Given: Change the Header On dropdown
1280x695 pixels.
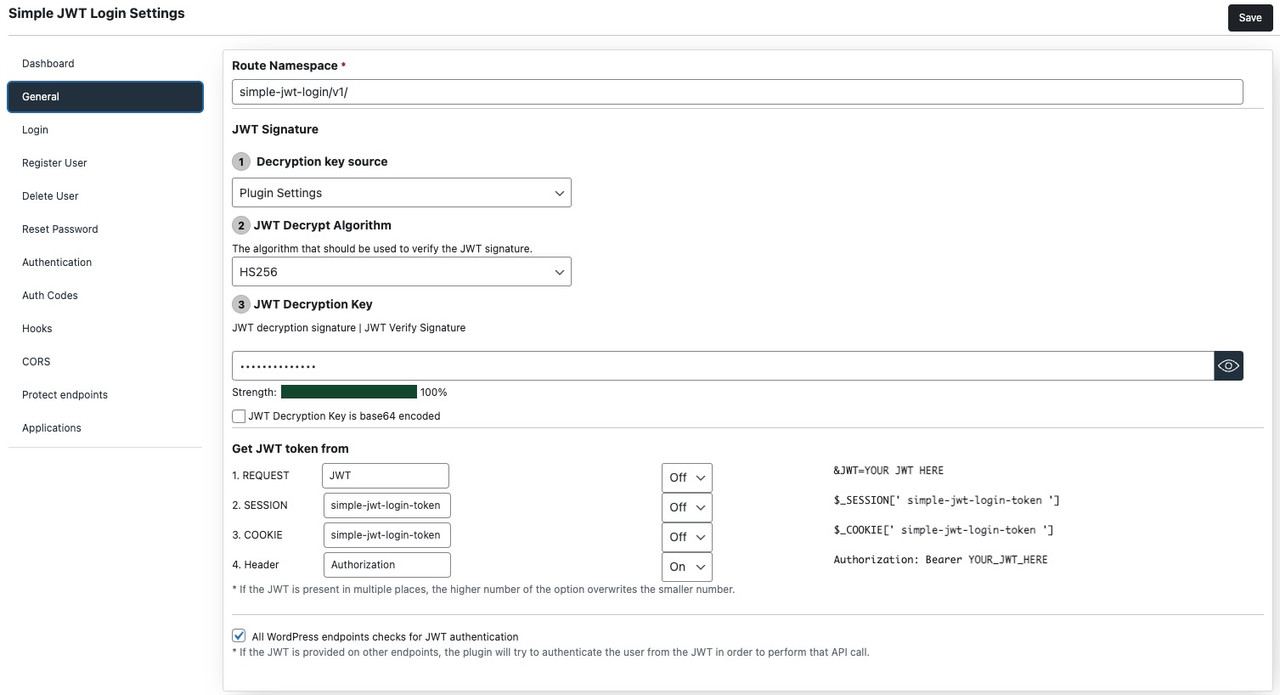Looking at the screenshot, I should (687, 567).
